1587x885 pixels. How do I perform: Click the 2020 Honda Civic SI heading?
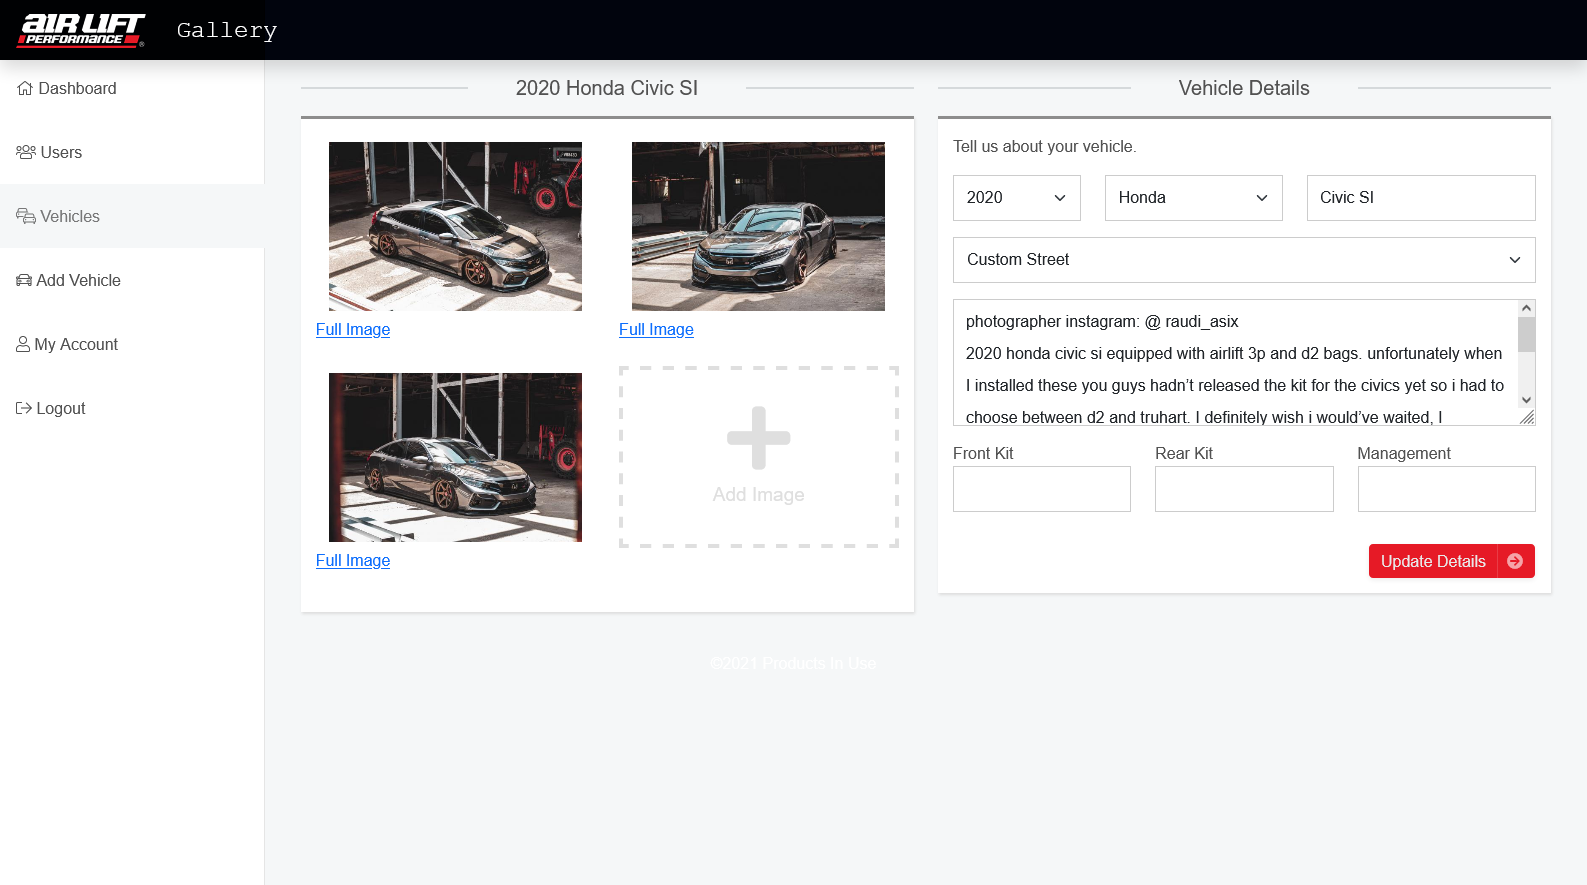(607, 88)
